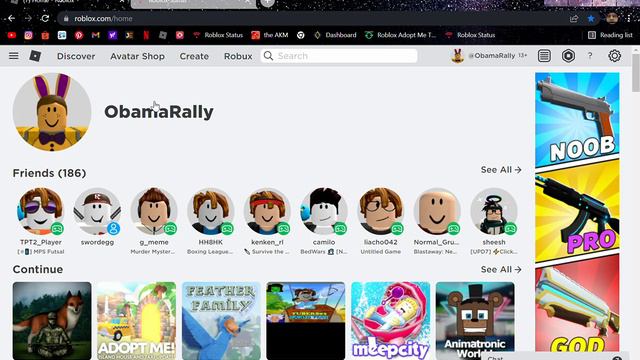The image size is (640, 360).
Task: Open the Yahoo bookmark icon
Action: 113,36
